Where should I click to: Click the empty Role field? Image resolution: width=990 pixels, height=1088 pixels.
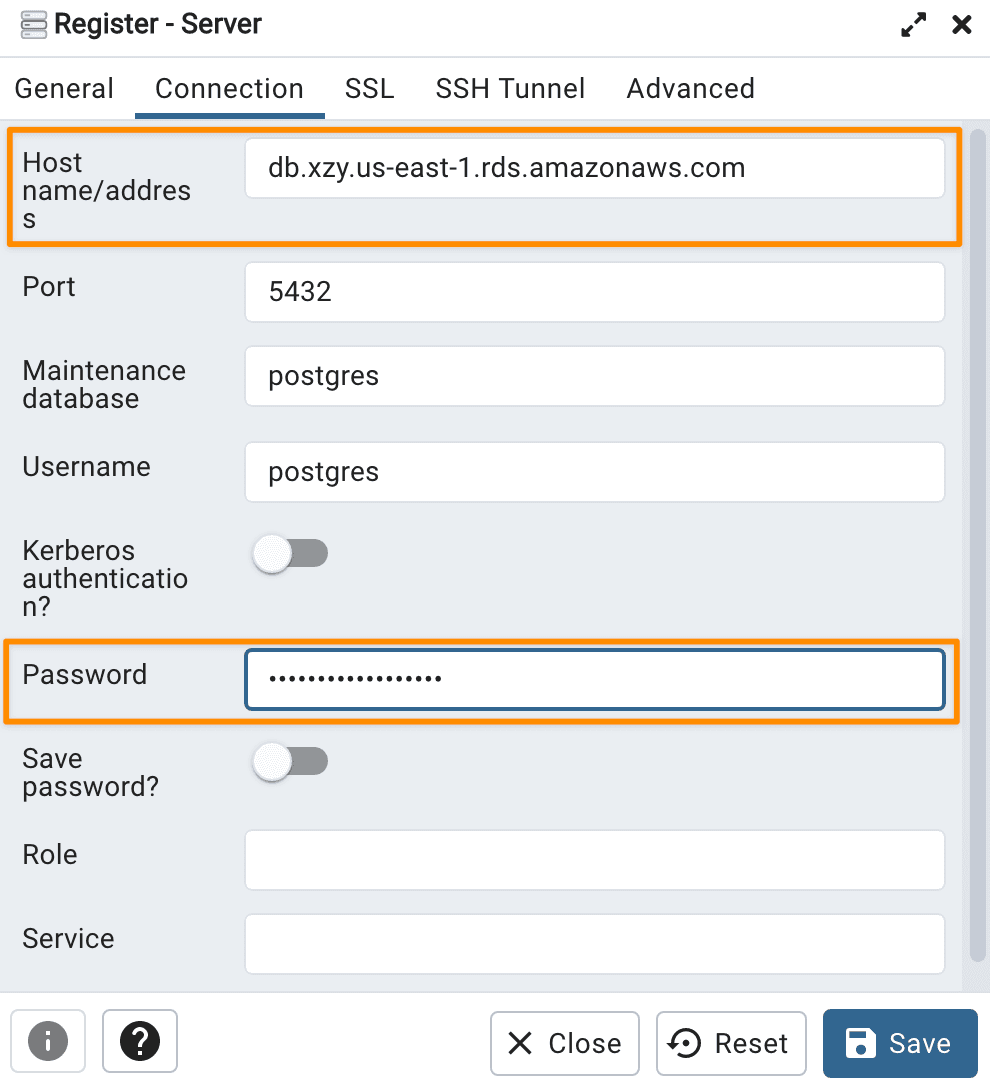tap(595, 860)
